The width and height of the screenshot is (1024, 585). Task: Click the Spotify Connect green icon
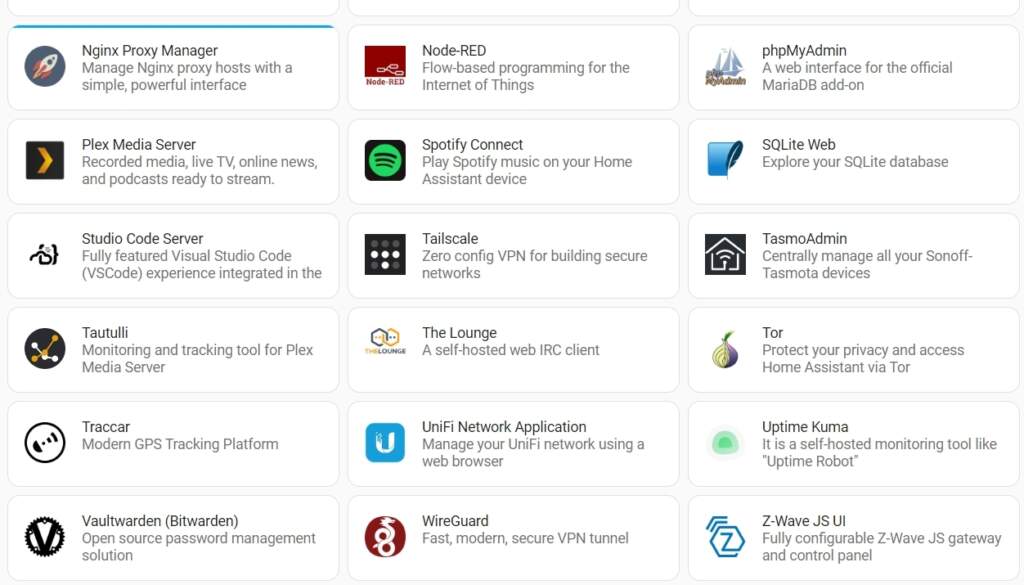[x=385, y=161]
